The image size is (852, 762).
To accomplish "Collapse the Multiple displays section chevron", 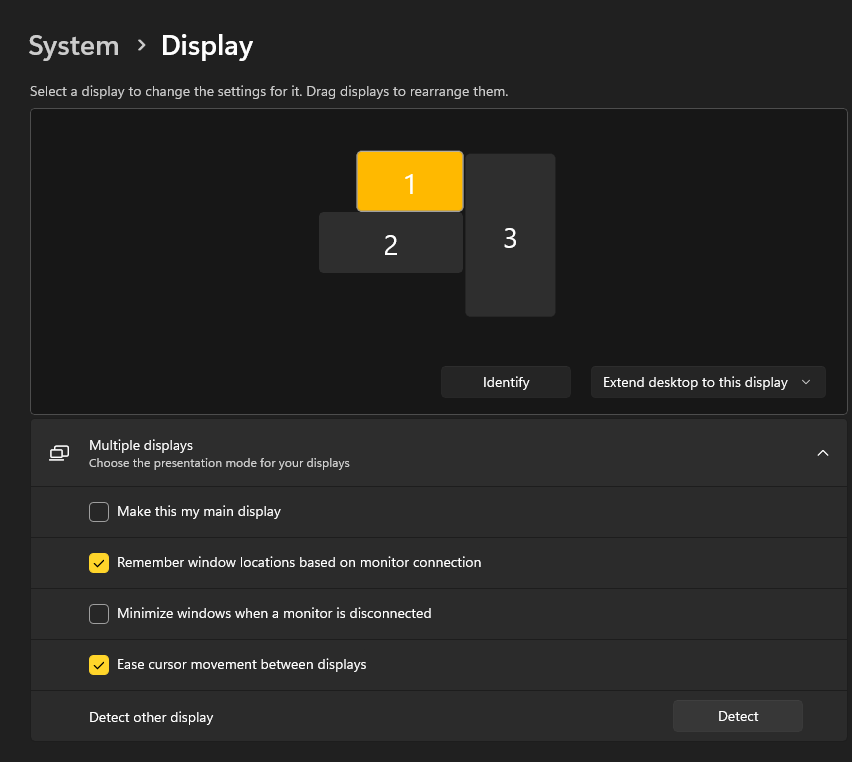I will point(822,453).
